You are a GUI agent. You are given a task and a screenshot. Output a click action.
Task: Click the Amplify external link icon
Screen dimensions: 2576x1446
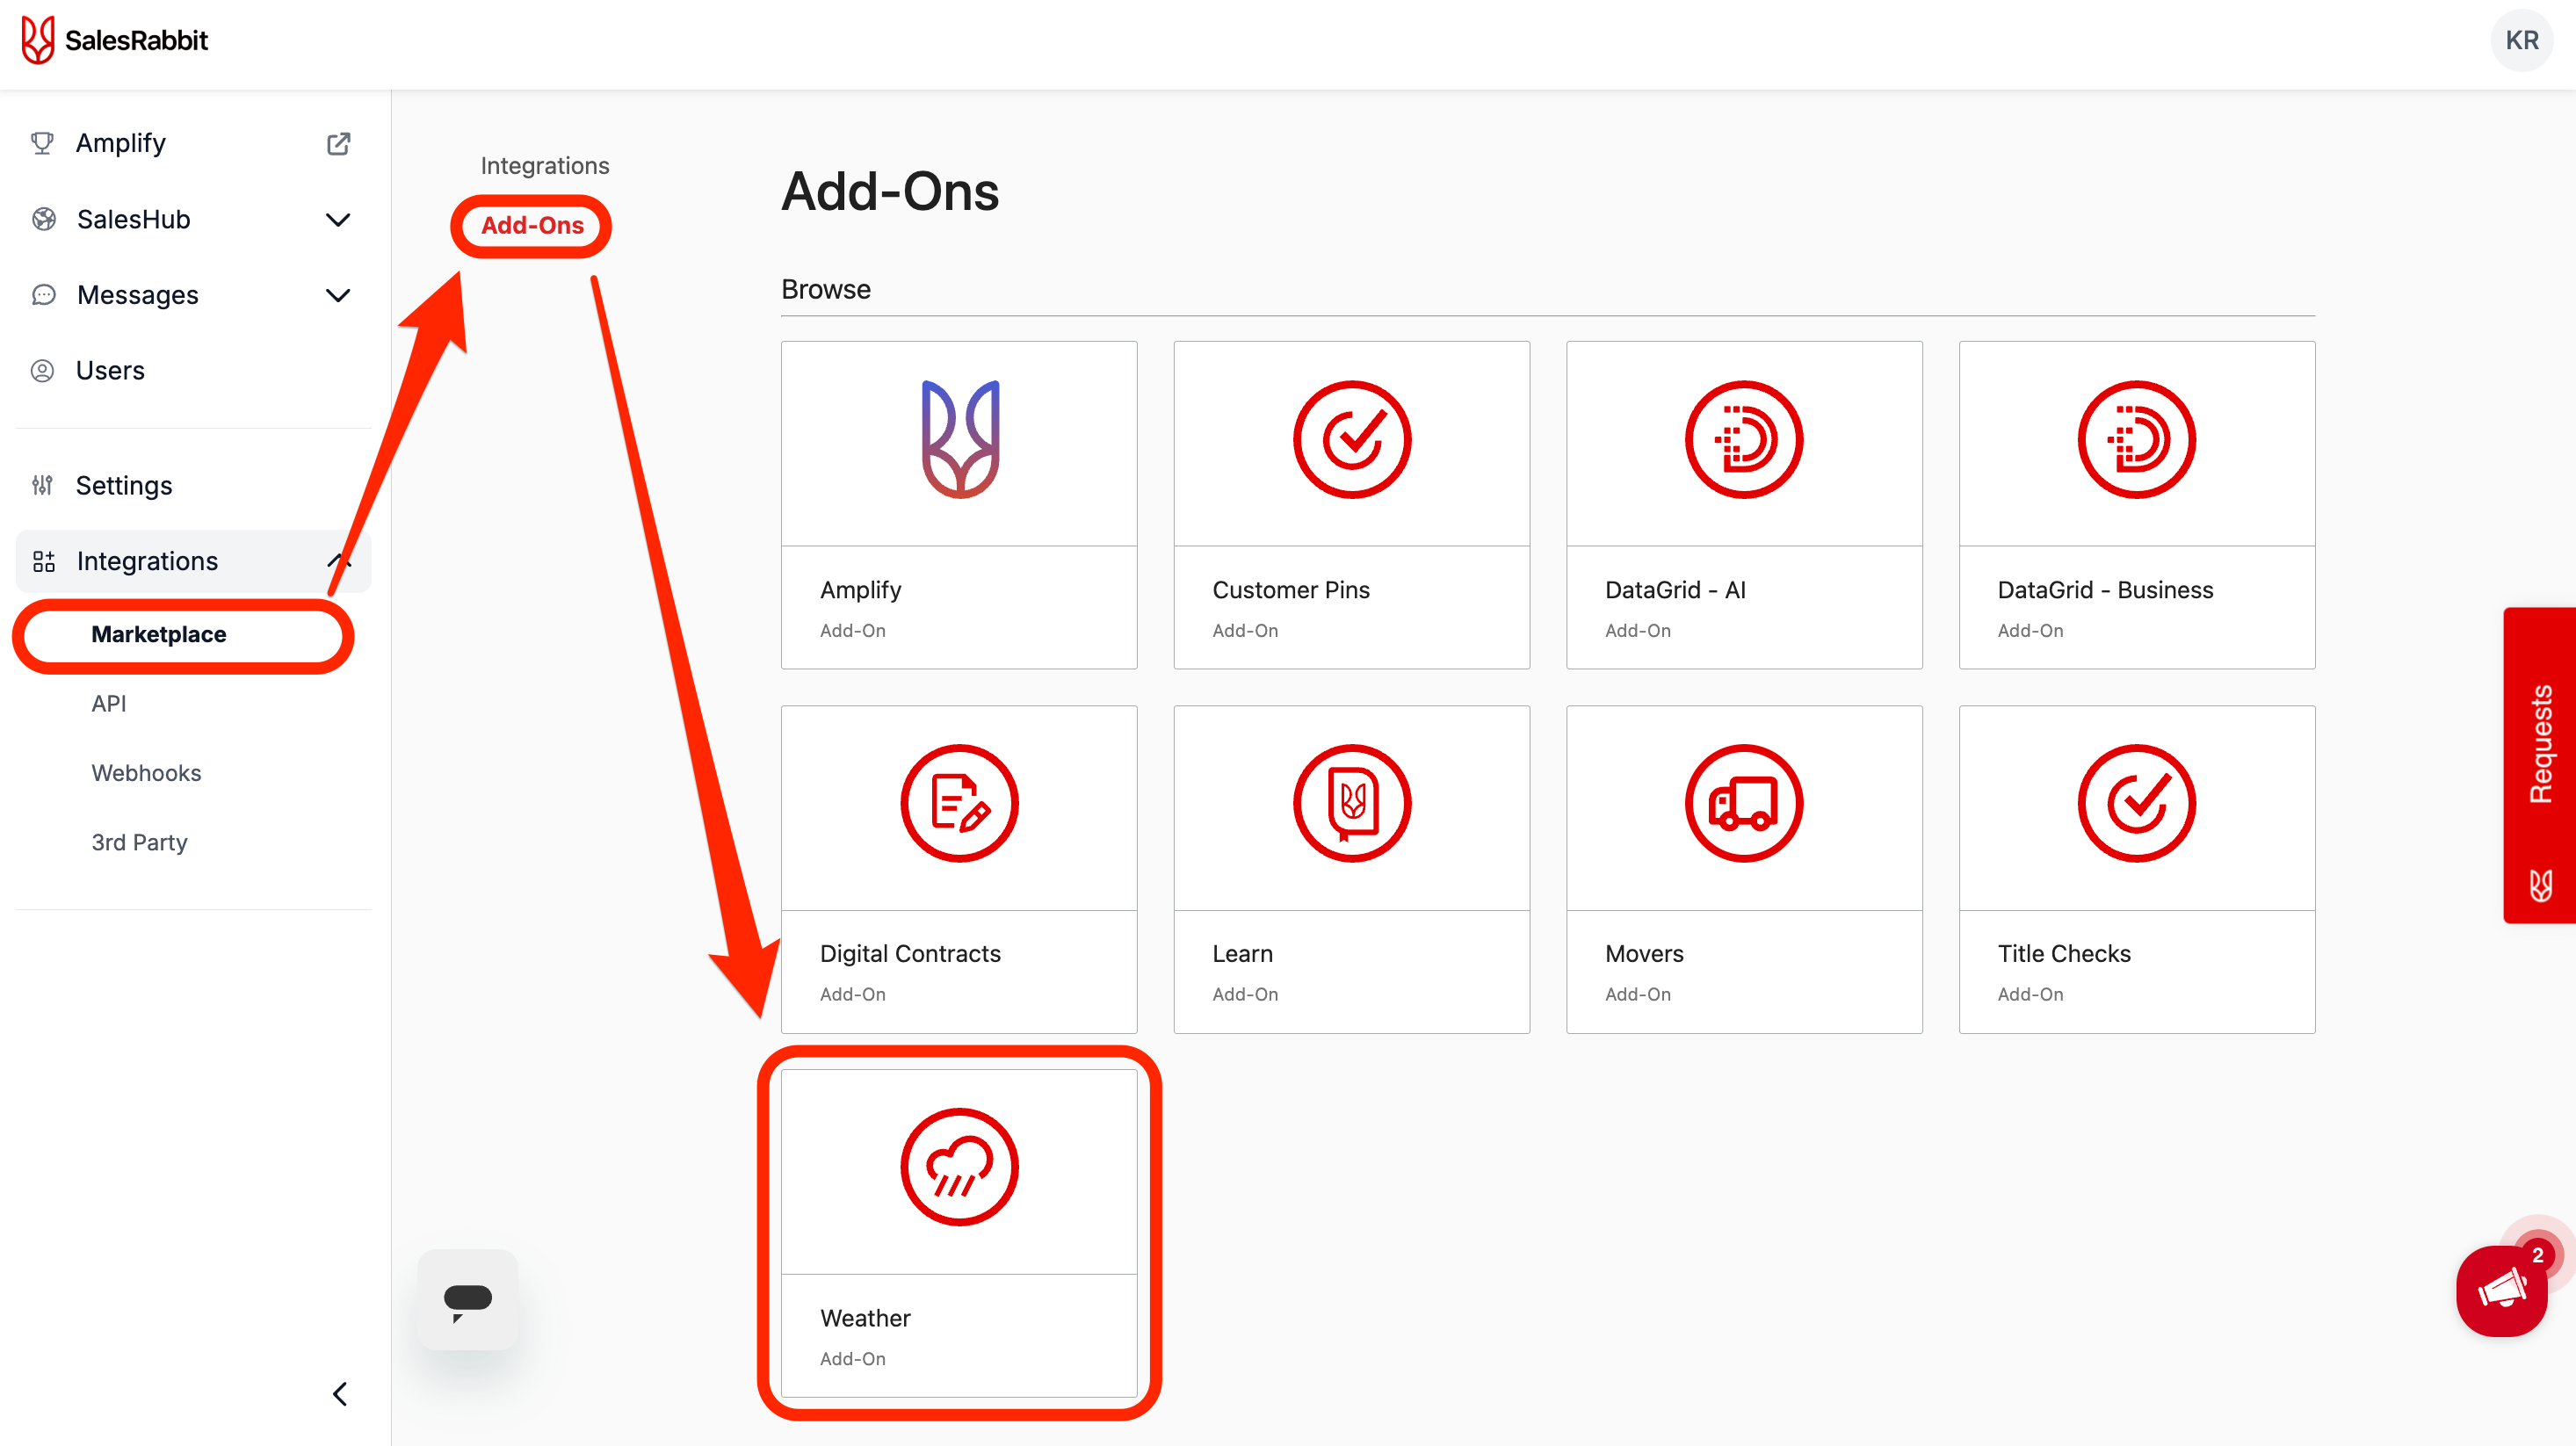click(x=338, y=143)
